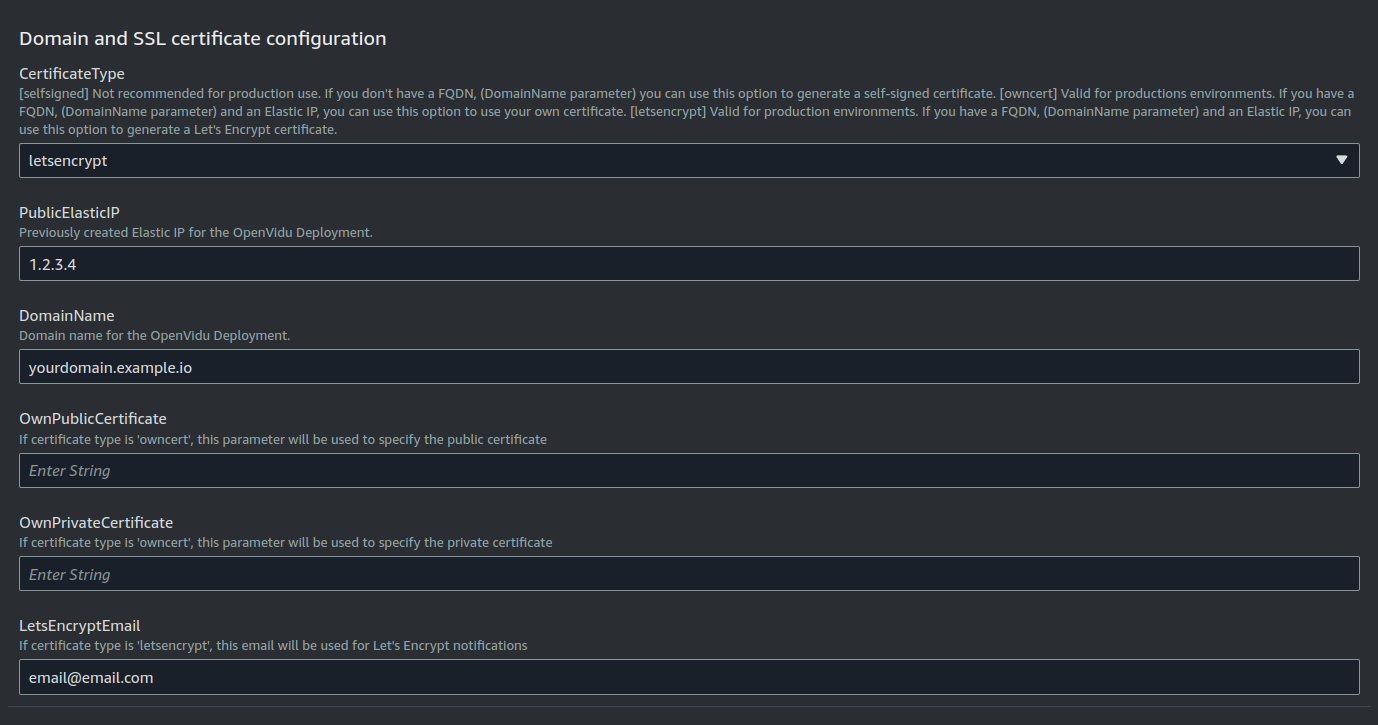Click the LetsEncryptEmail parameter label

80,626
